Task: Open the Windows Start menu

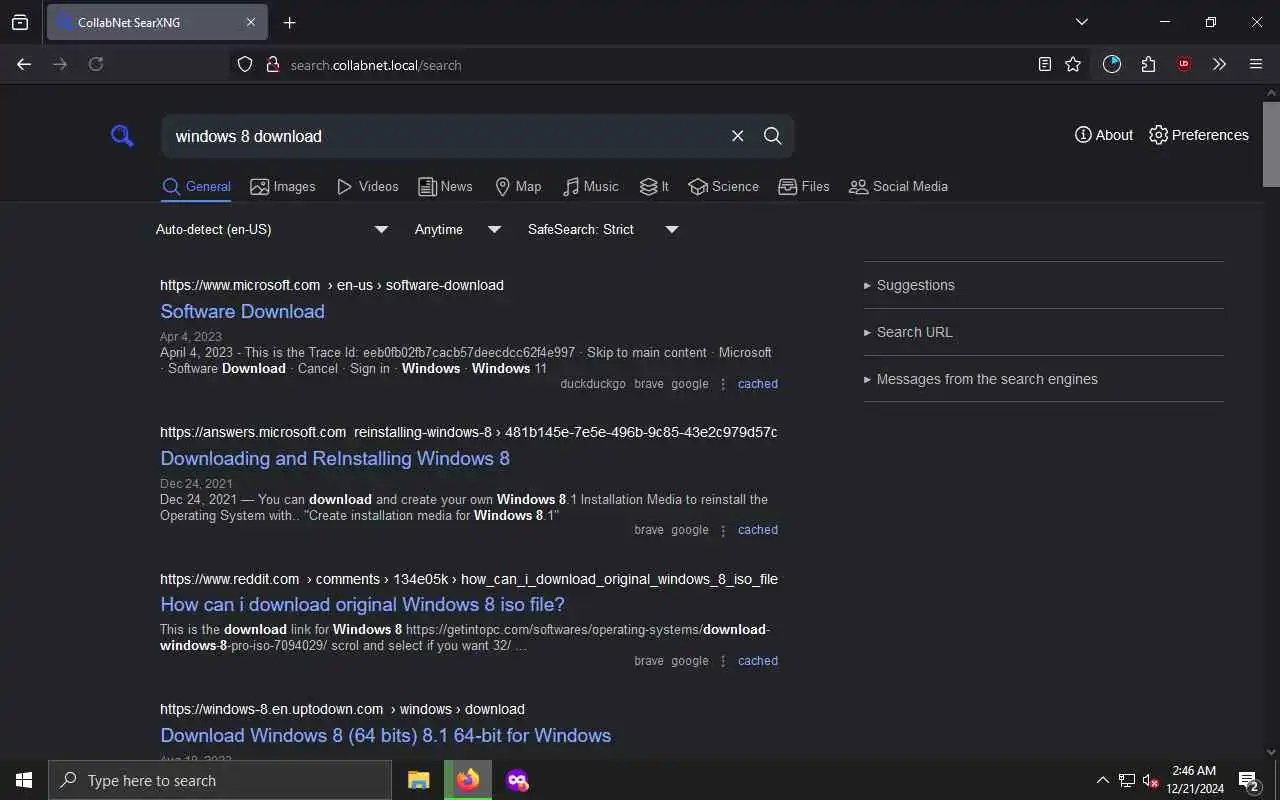Action: pos(24,780)
